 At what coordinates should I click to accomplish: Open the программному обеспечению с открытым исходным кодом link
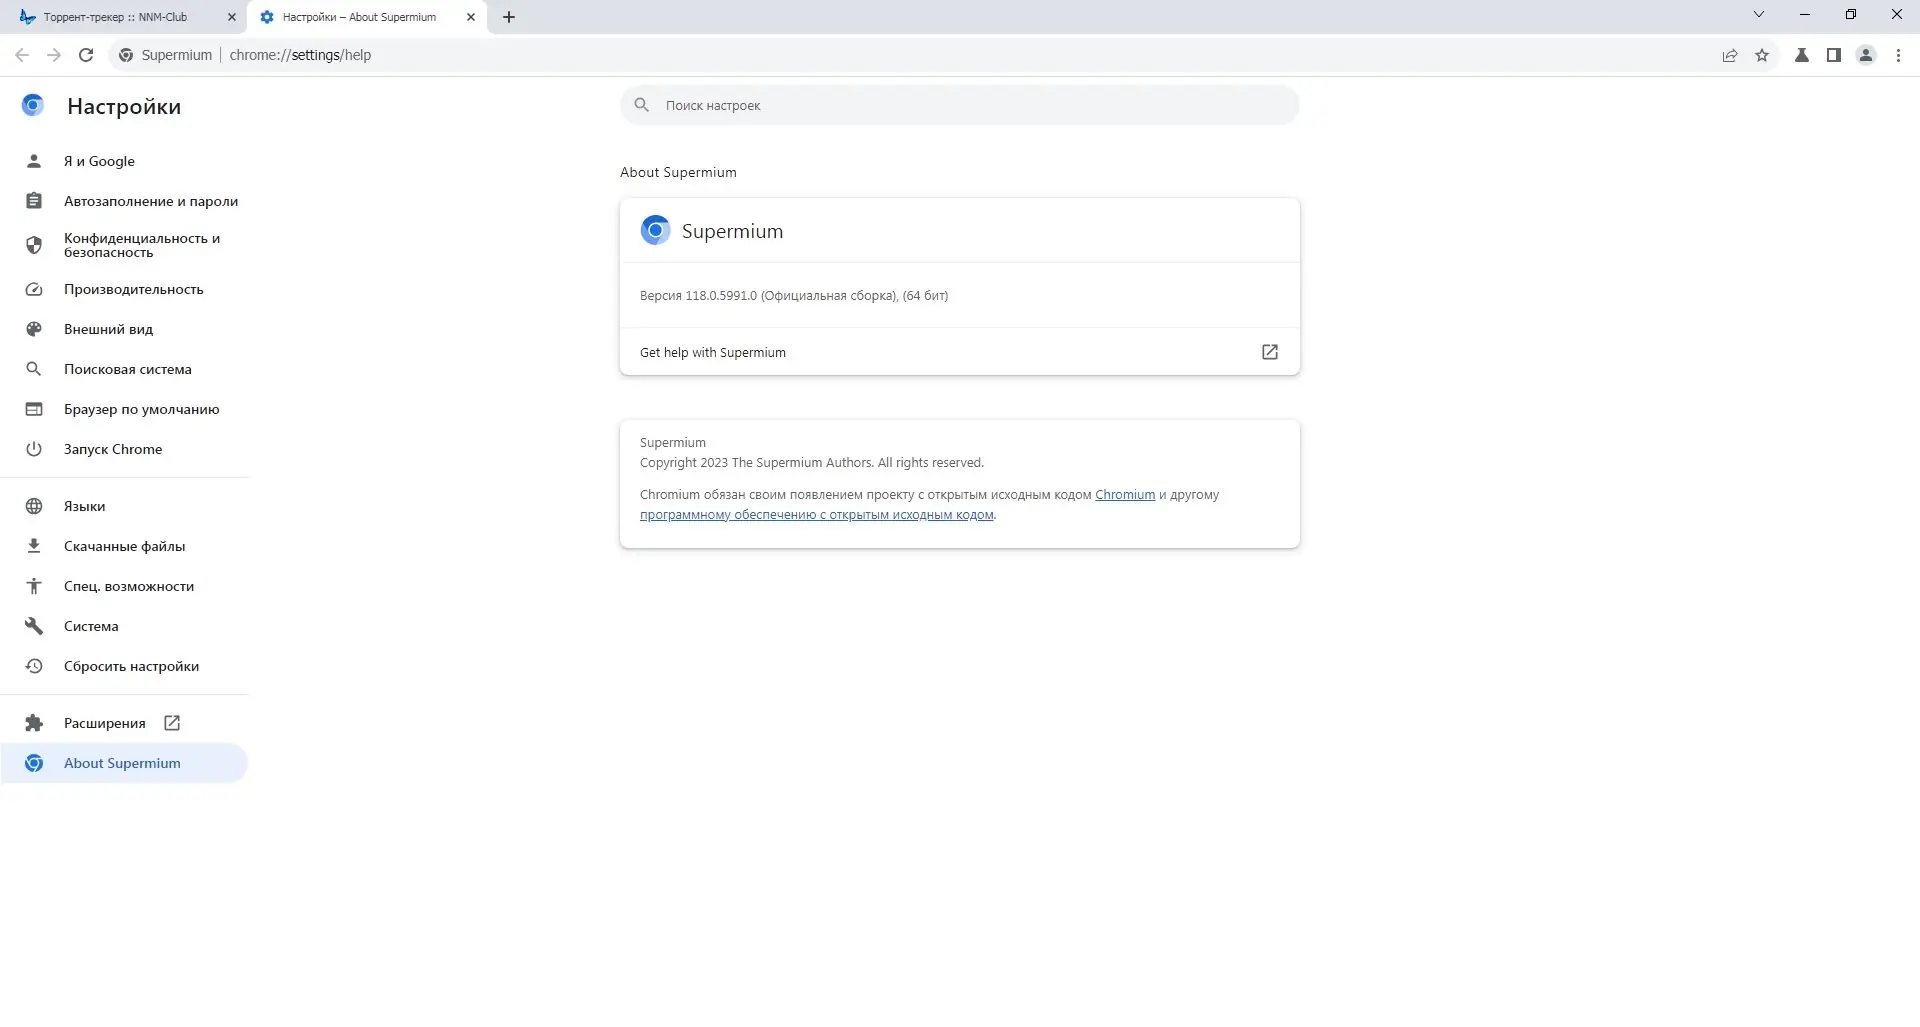point(817,515)
